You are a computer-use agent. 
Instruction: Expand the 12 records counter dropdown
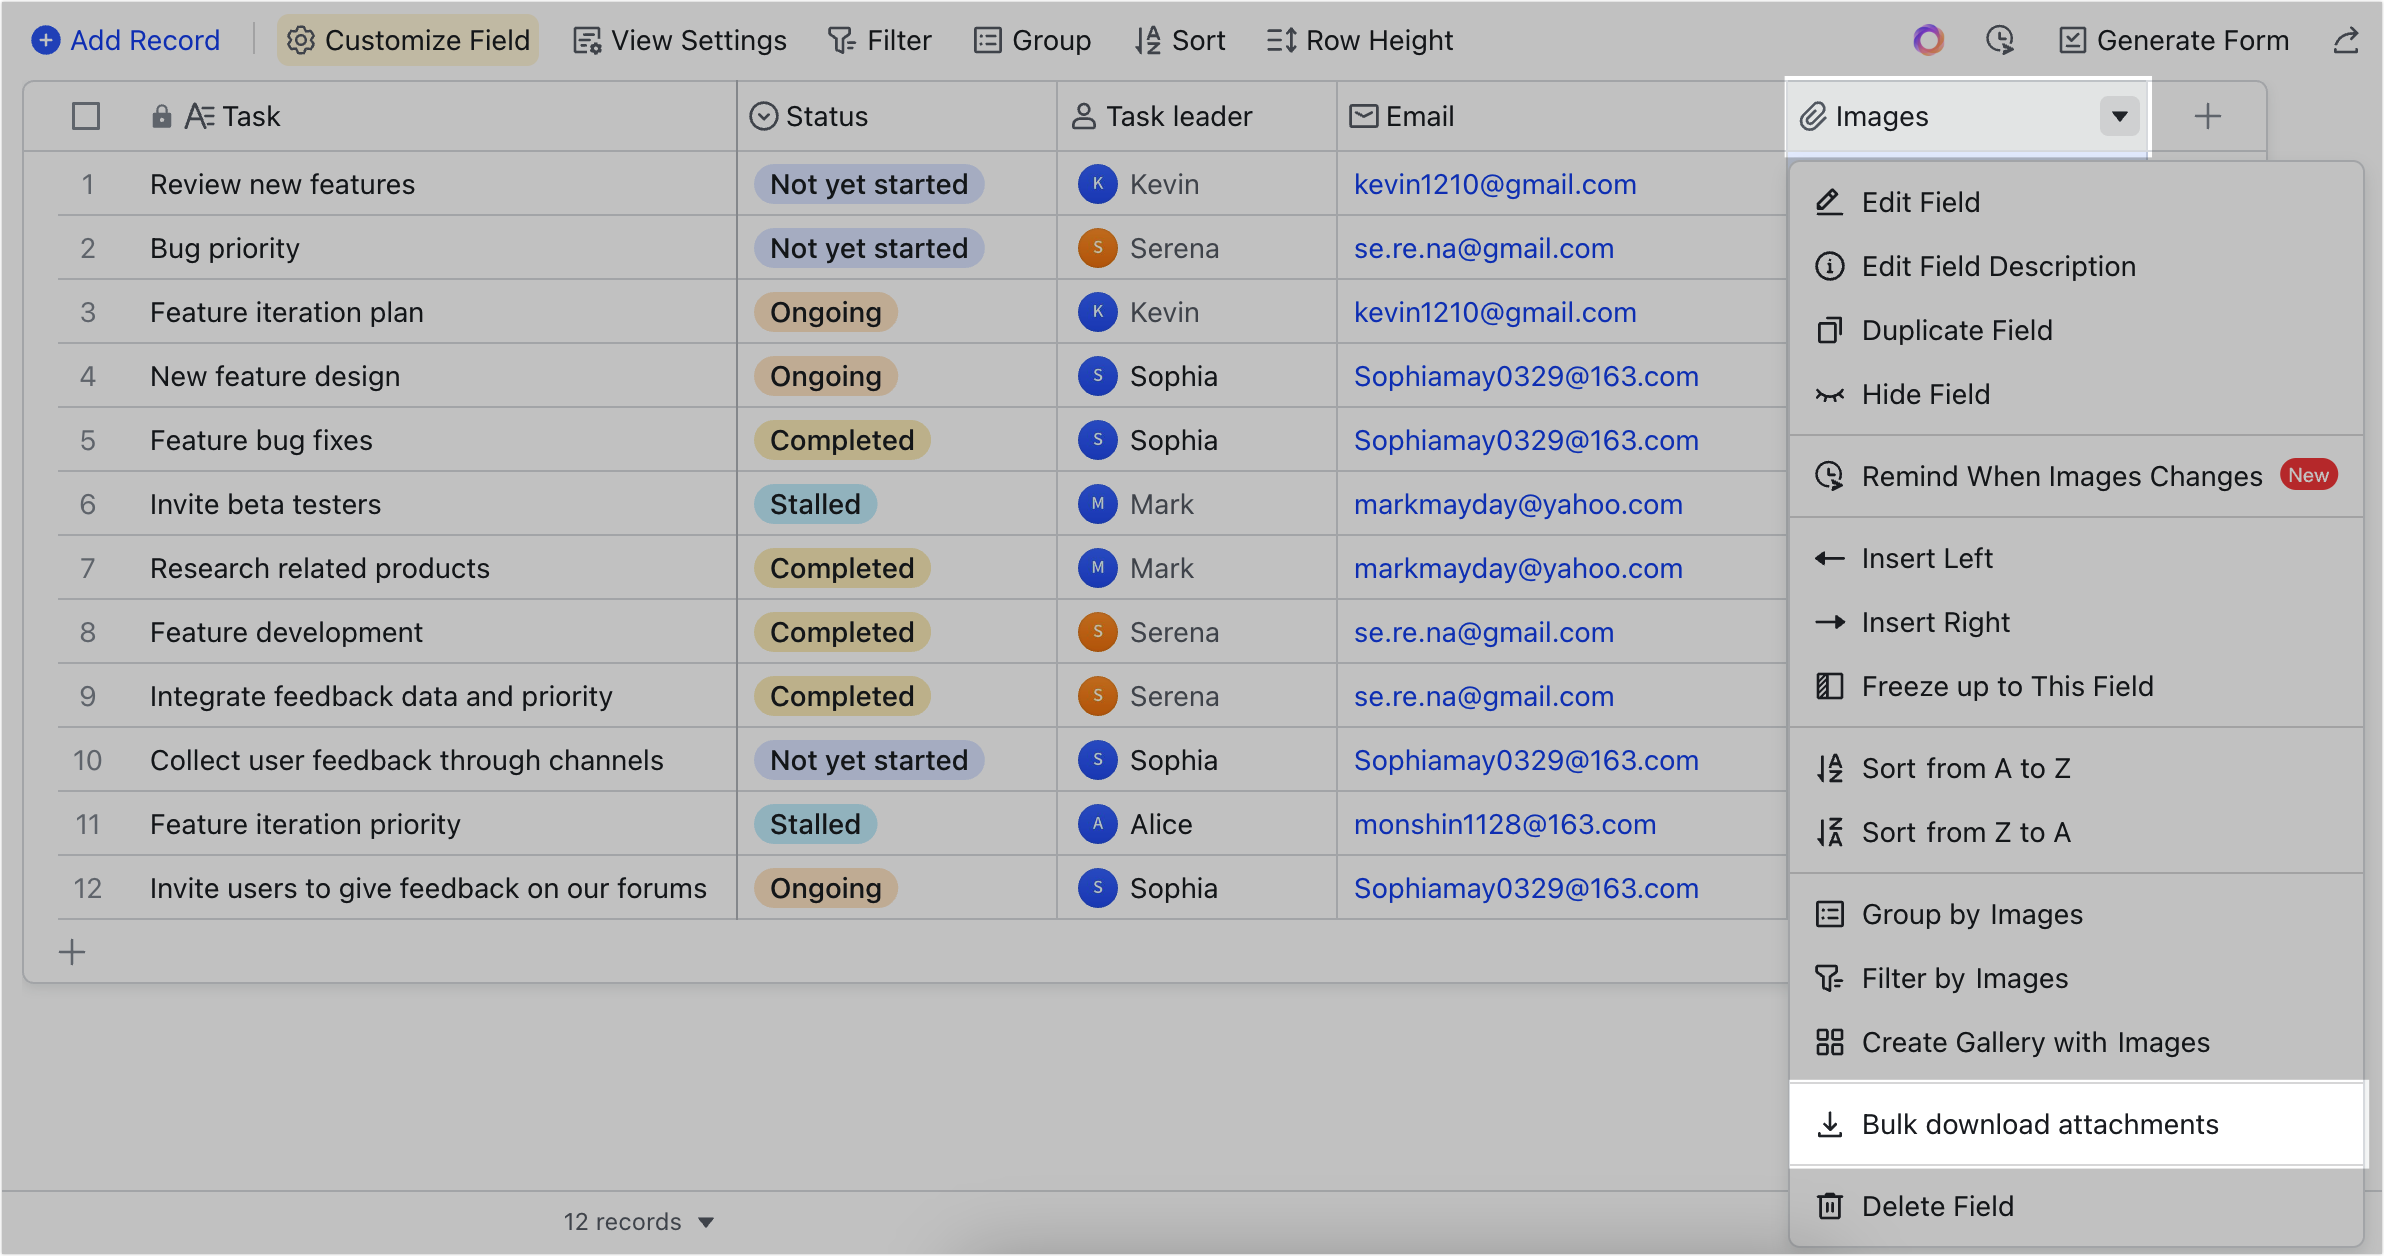pyautogui.click(x=705, y=1221)
